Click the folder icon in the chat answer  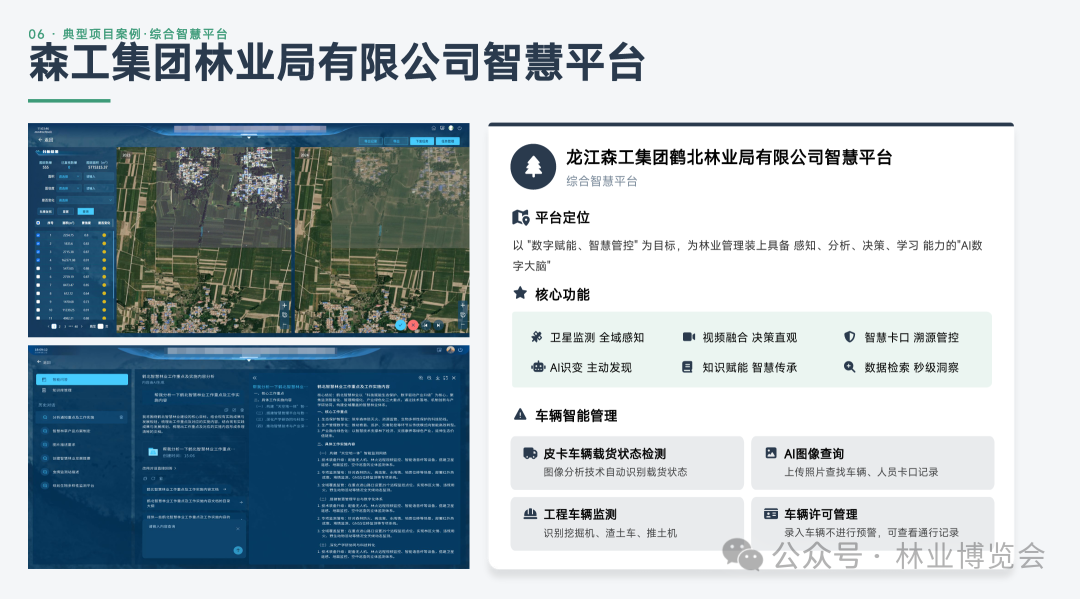pos(153,452)
